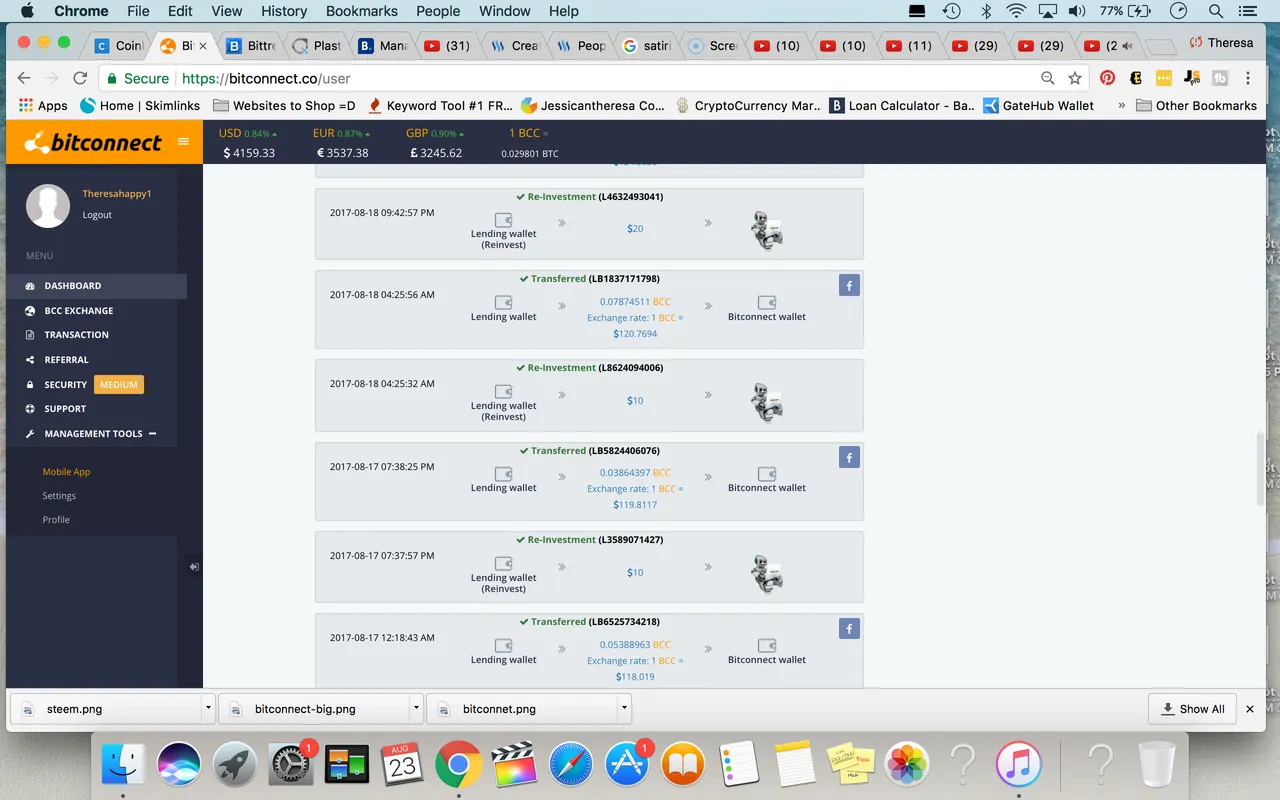Collapse the Management Tools menu
Screen dimensions: 1280x800
[152, 433]
